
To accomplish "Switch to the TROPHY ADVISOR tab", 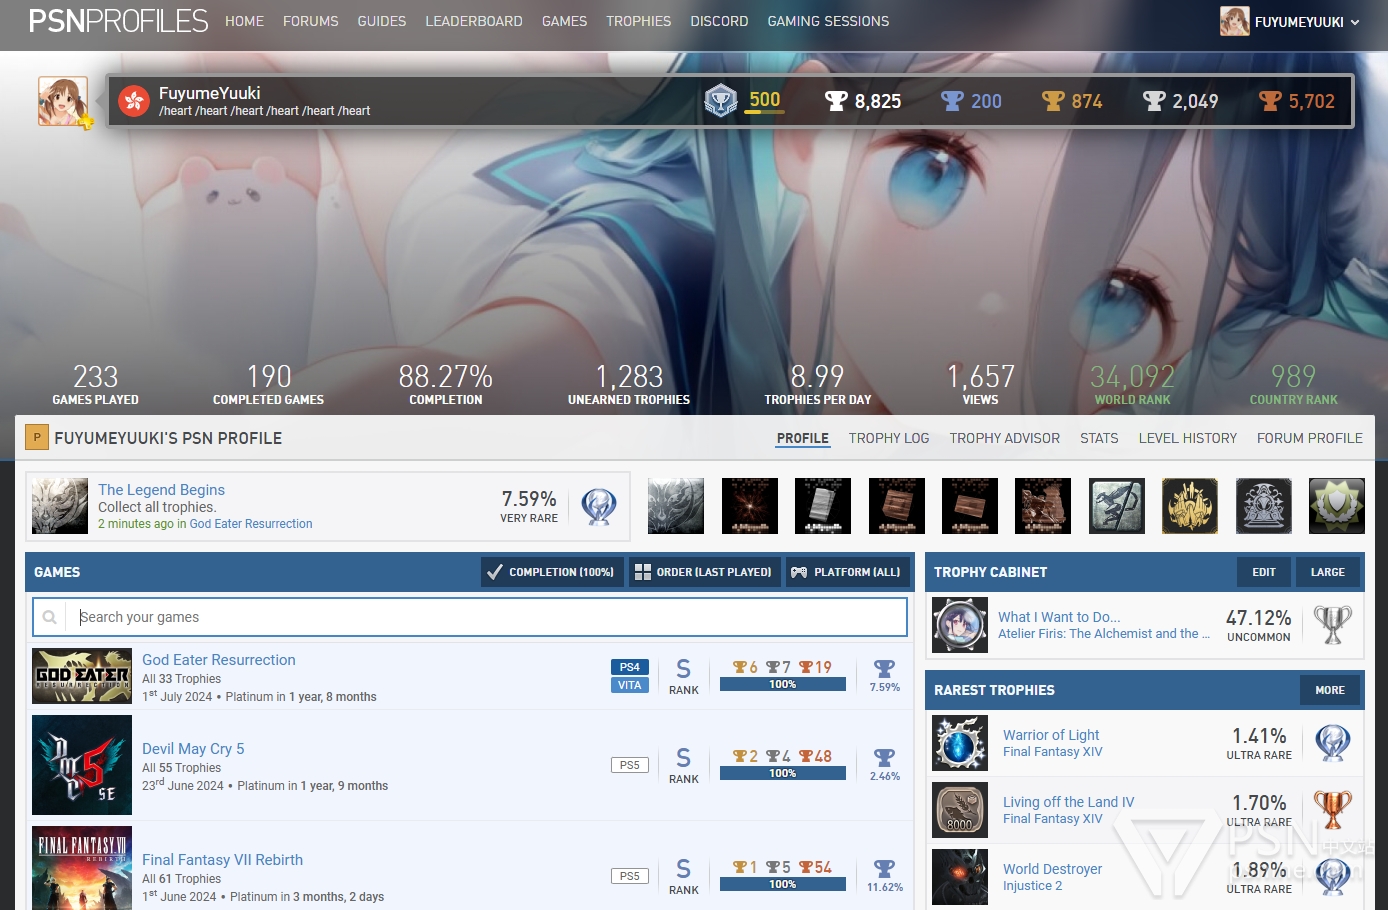I will point(1005,438).
